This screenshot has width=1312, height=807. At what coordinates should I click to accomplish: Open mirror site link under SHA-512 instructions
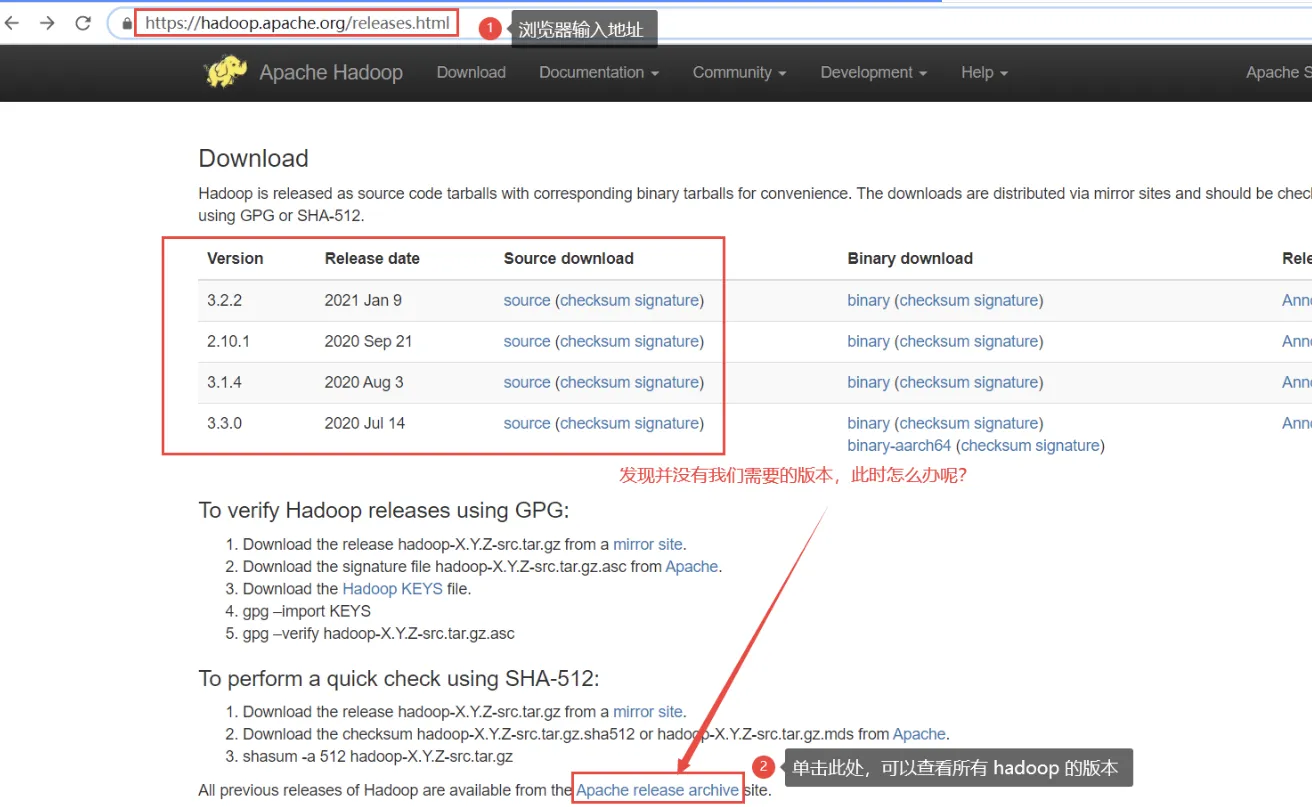(648, 711)
